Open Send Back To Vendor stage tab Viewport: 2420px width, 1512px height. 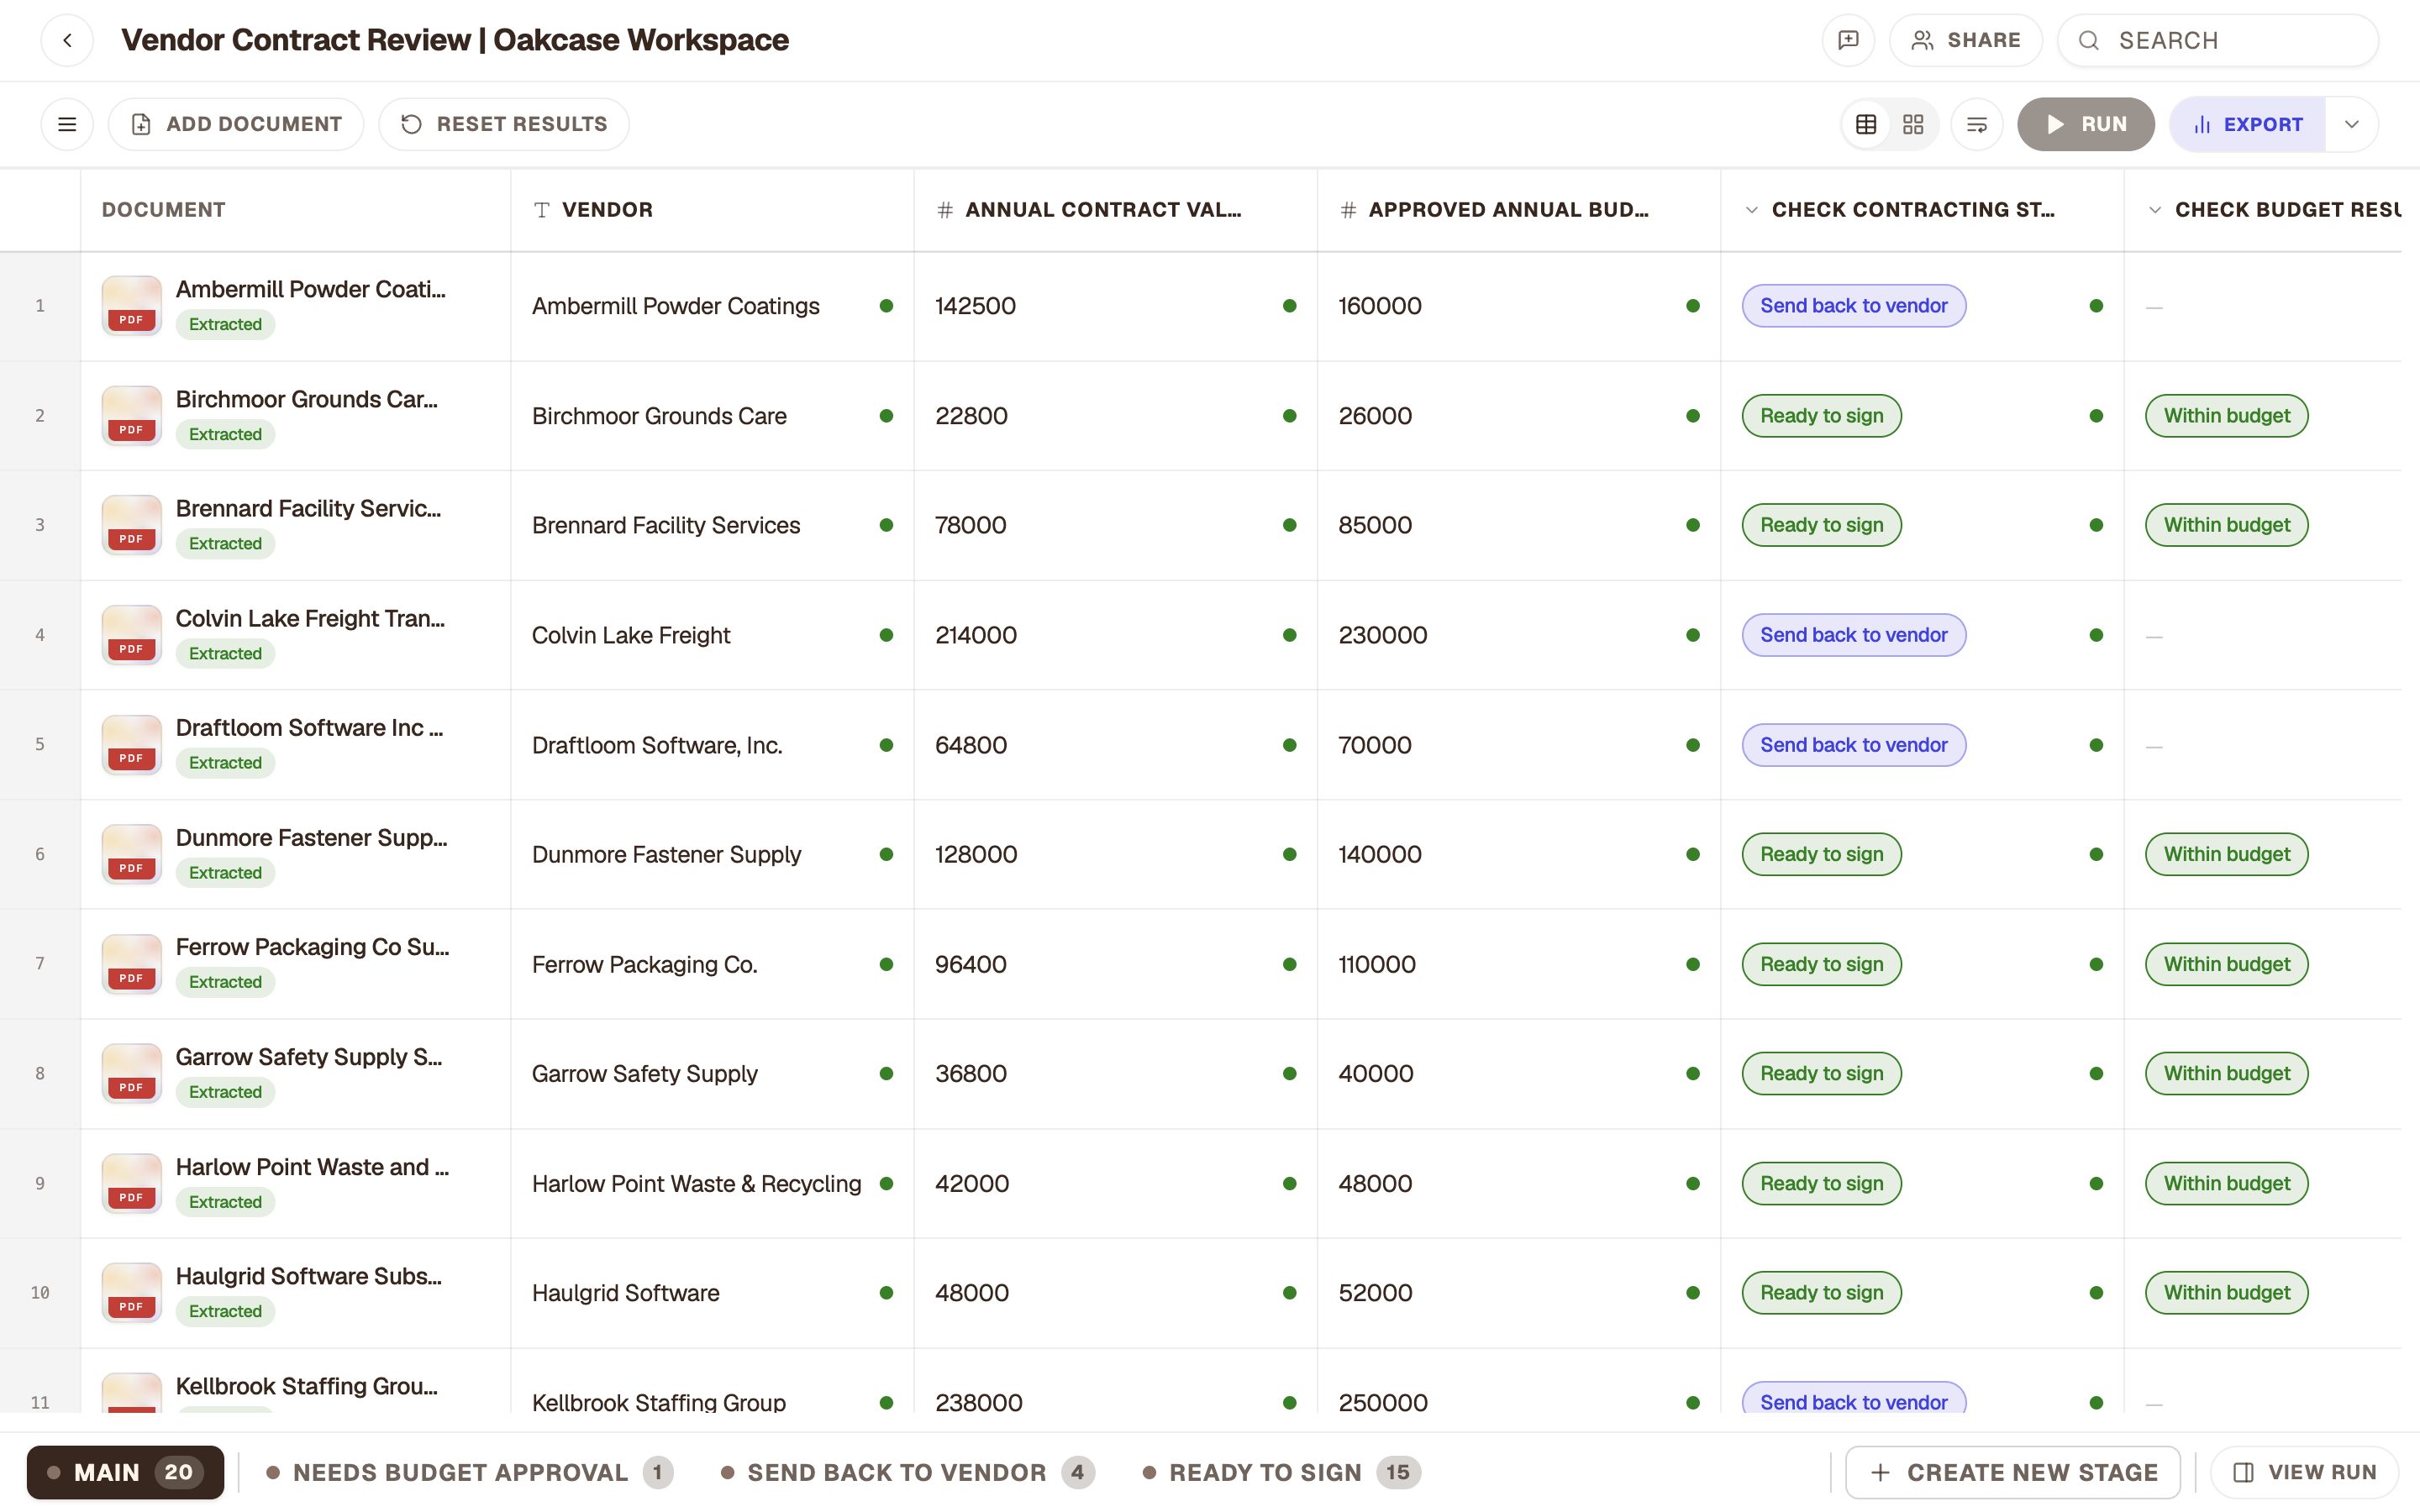[x=908, y=1472]
